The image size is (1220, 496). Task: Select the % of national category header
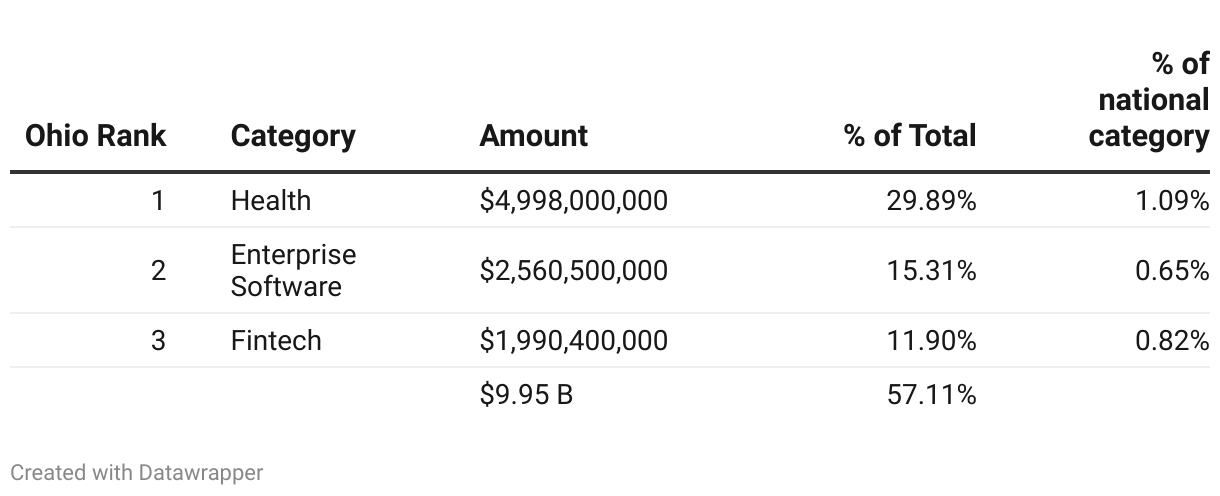coord(1149,100)
